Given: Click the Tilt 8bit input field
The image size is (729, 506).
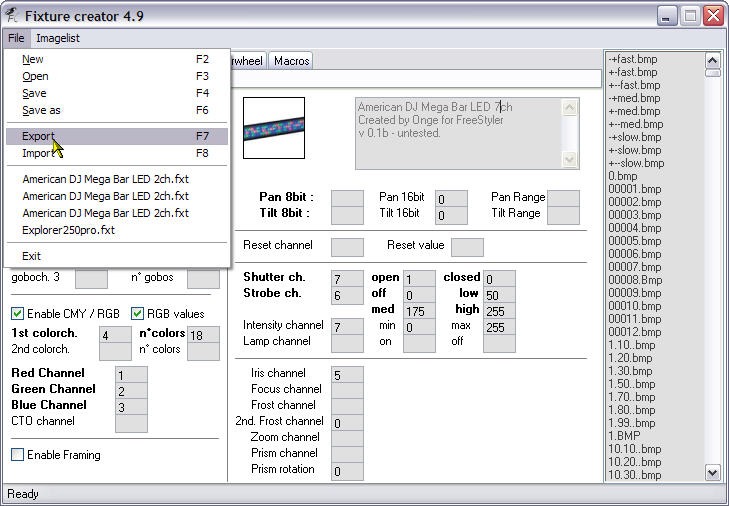Looking at the screenshot, I should 347,215.
